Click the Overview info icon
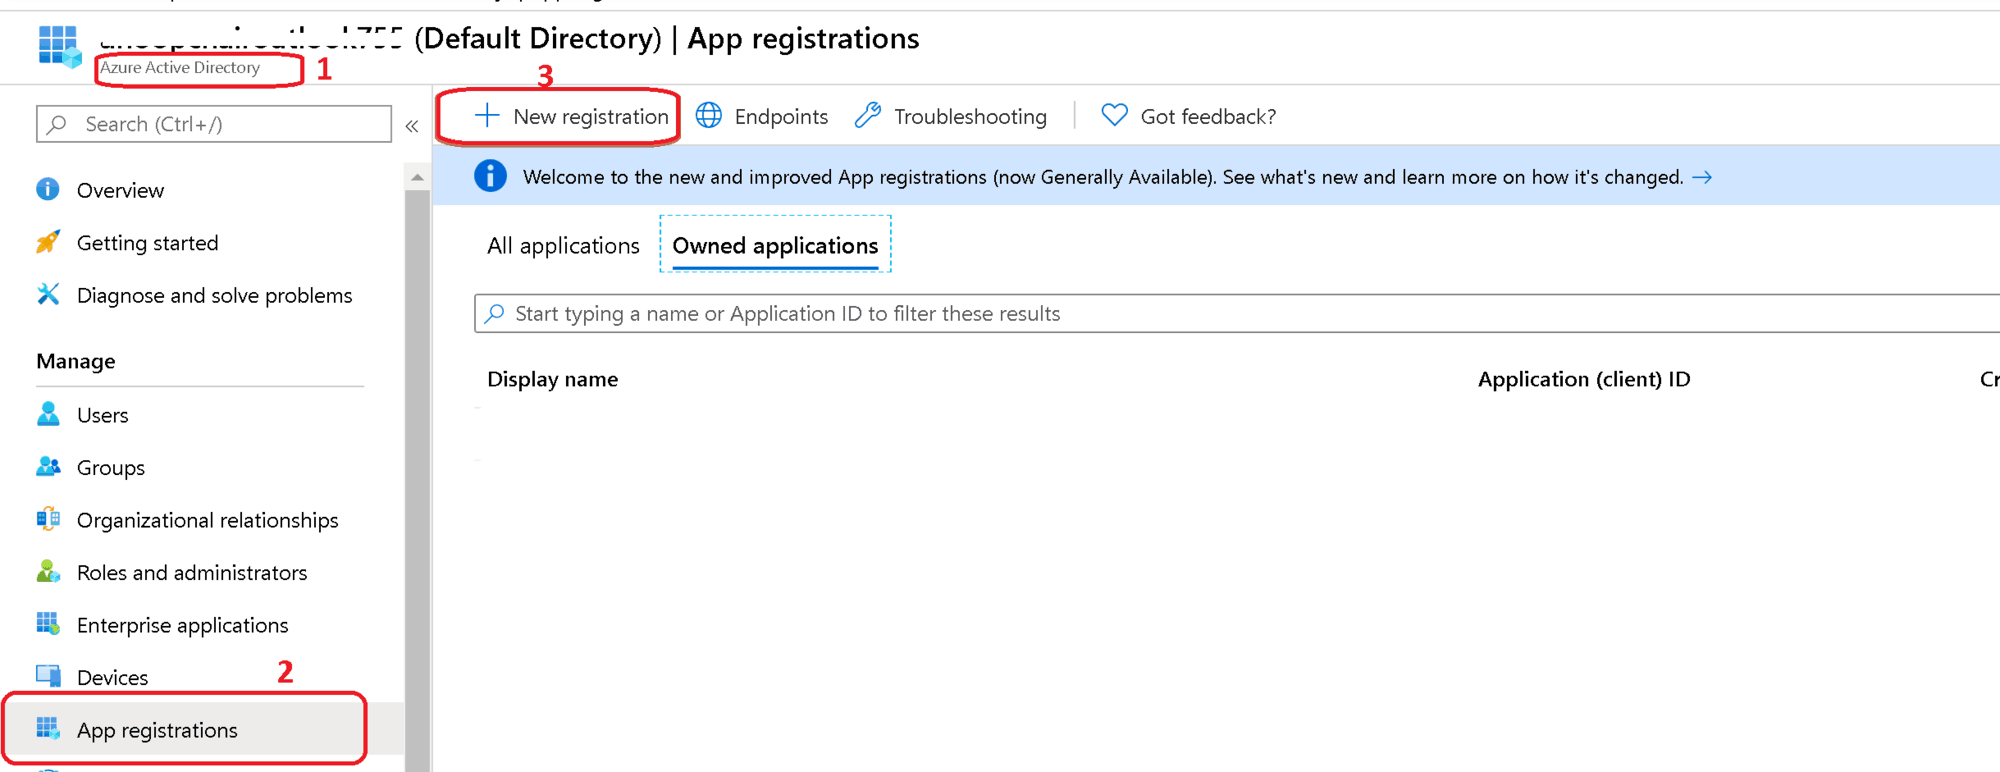The width and height of the screenshot is (2000, 772). click(x=48, y=189)
